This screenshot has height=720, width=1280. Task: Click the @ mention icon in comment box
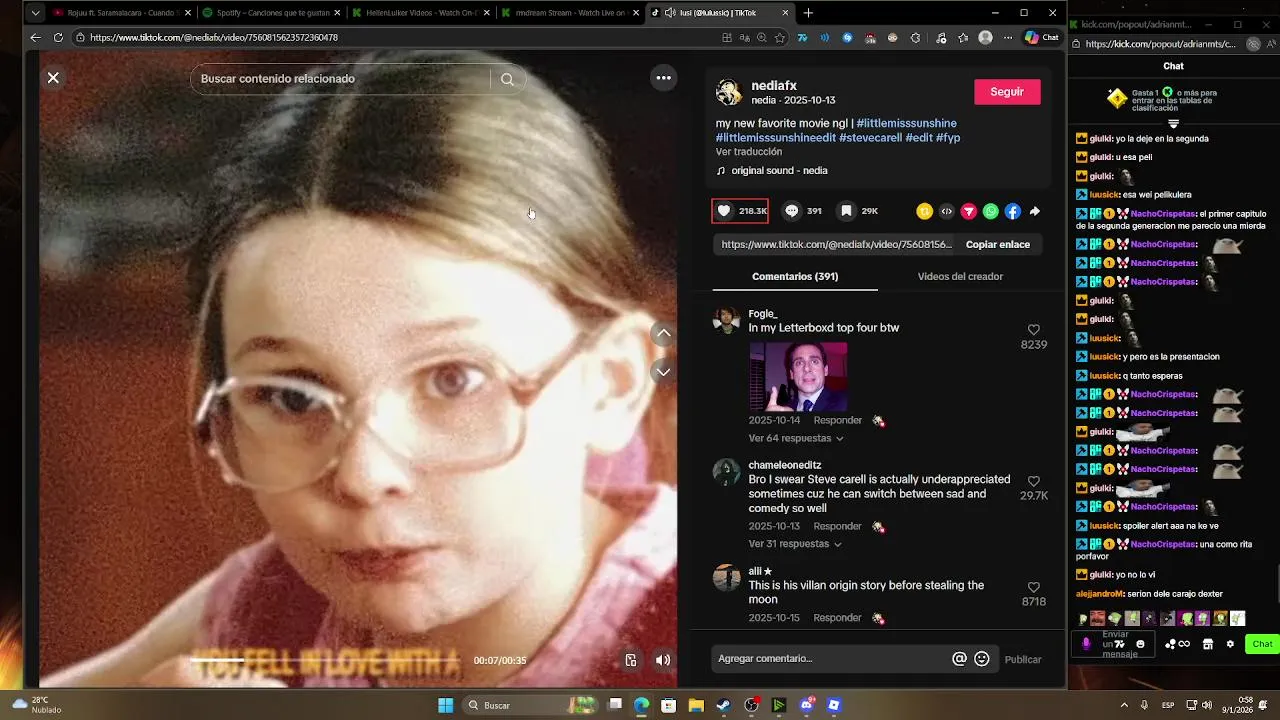[959, 659]
